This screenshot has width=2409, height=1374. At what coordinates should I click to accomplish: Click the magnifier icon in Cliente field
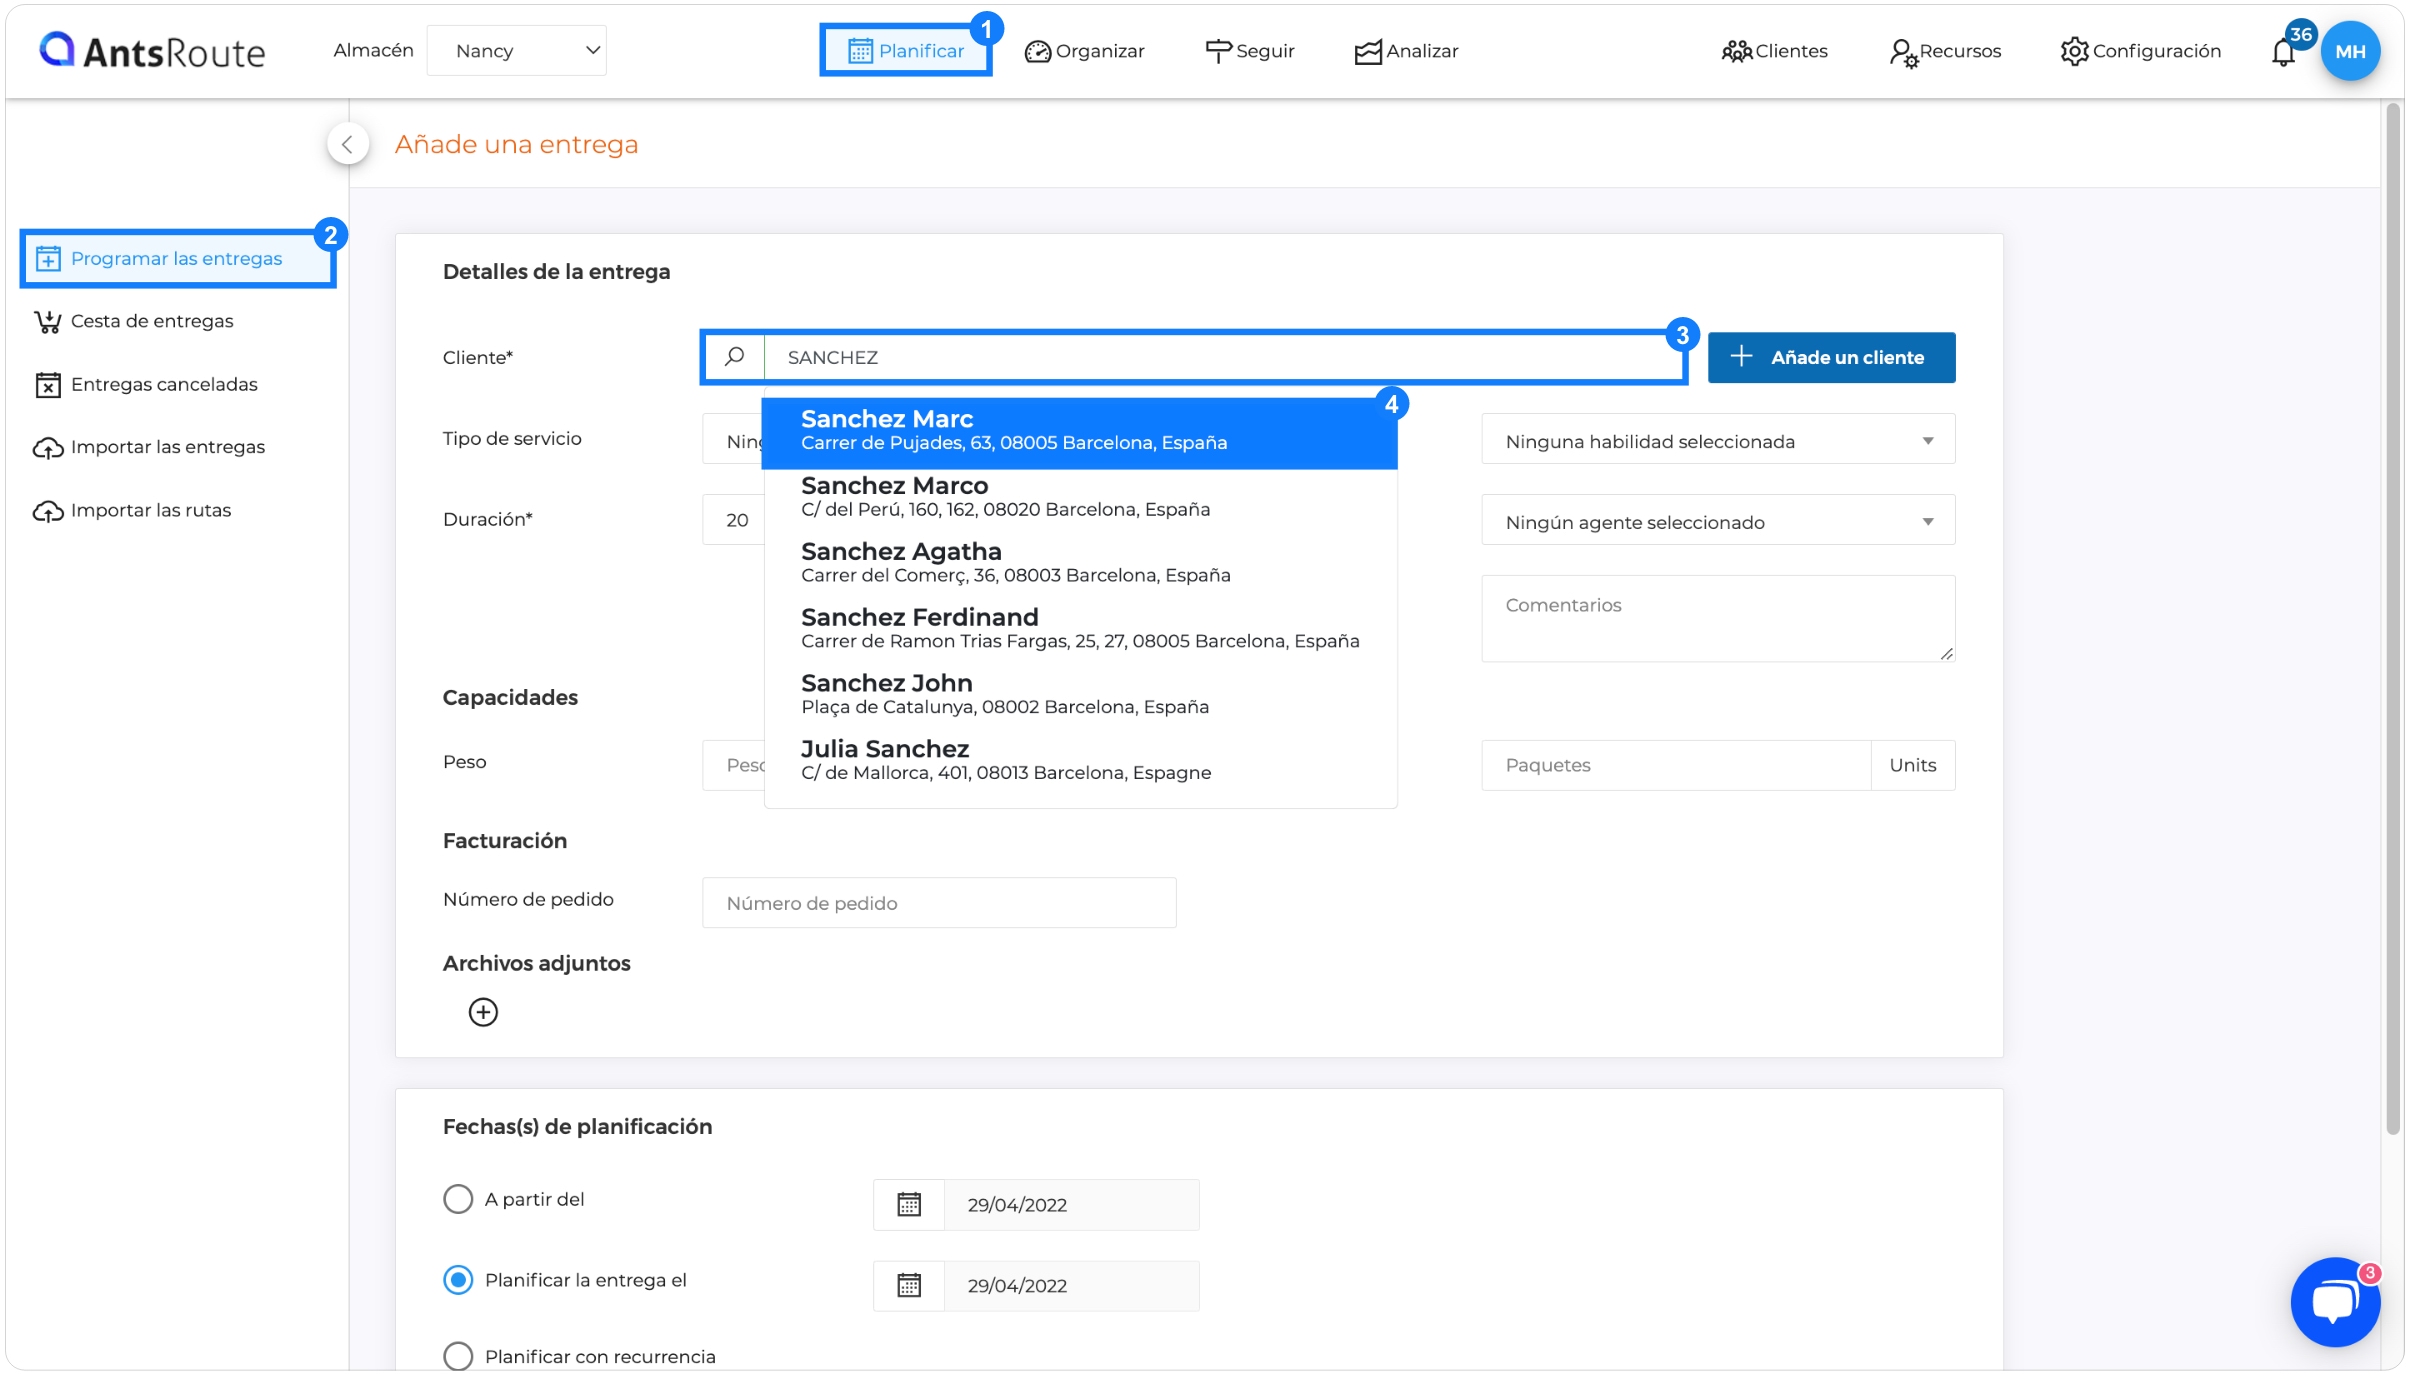pyautogui.click(x=735, y=357)
